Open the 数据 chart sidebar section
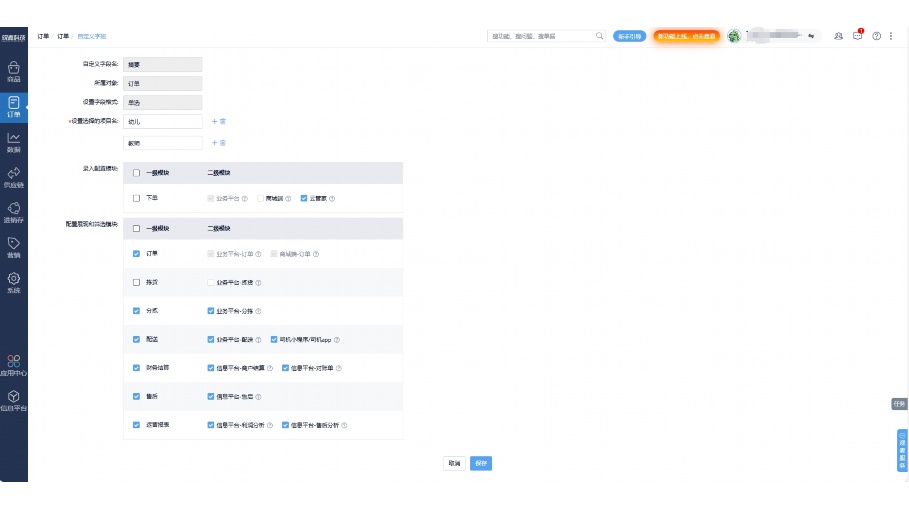The width and height of the screenshot is (909, 509). pyautogui.click(x=13, y=143)
